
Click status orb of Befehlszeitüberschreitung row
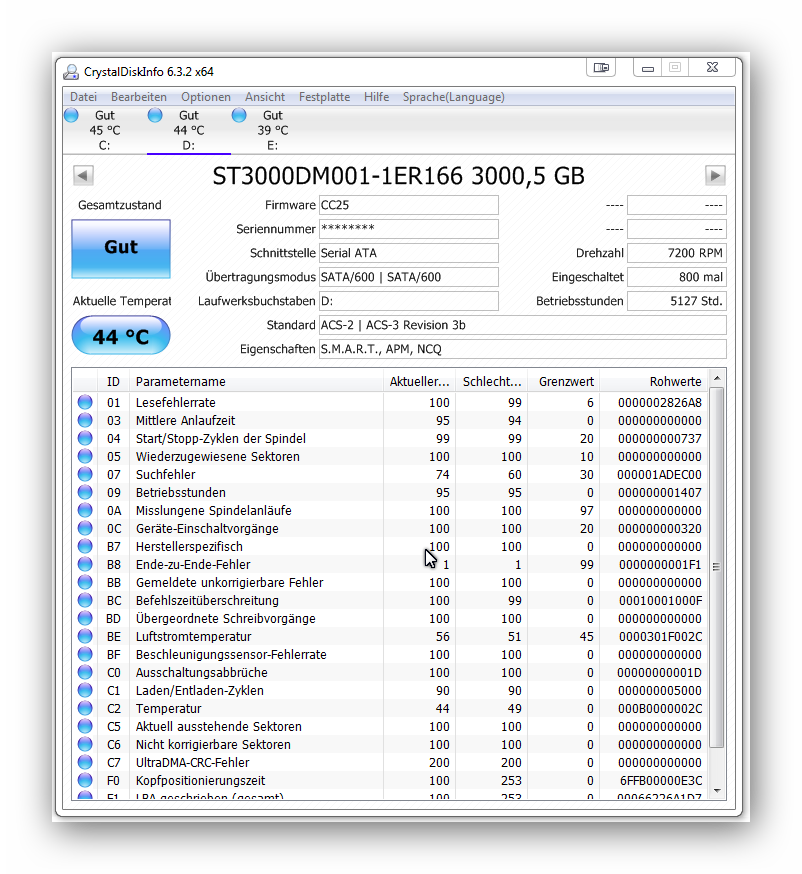point(85,600)
